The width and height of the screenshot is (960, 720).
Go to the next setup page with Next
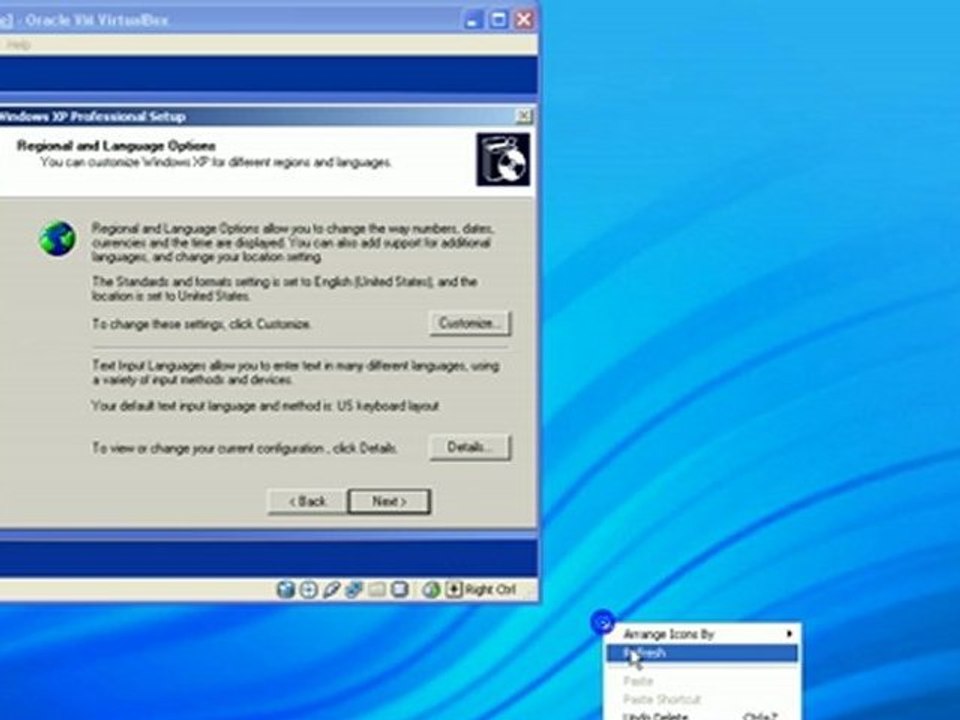coord(389,501)
